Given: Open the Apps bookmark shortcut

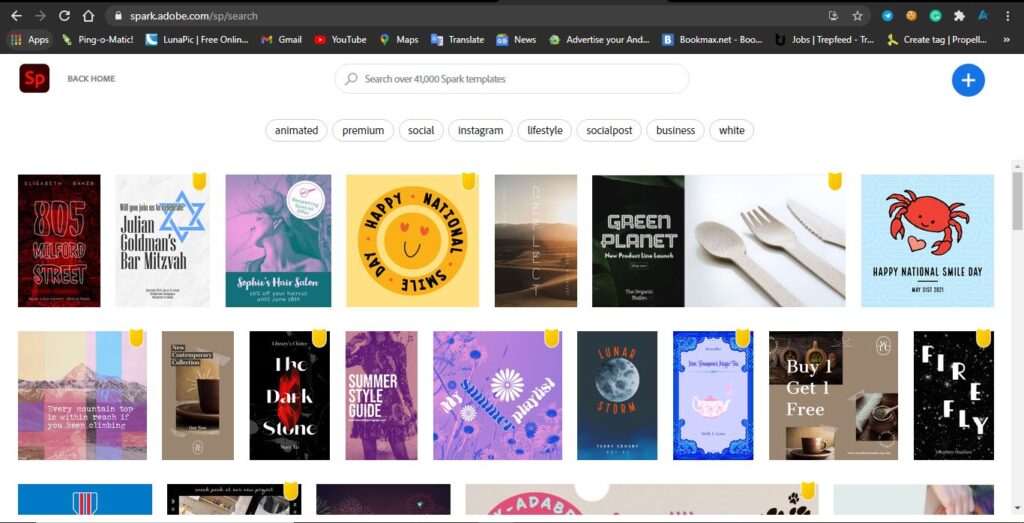Looking at the screenshot, I should point(30,39).
